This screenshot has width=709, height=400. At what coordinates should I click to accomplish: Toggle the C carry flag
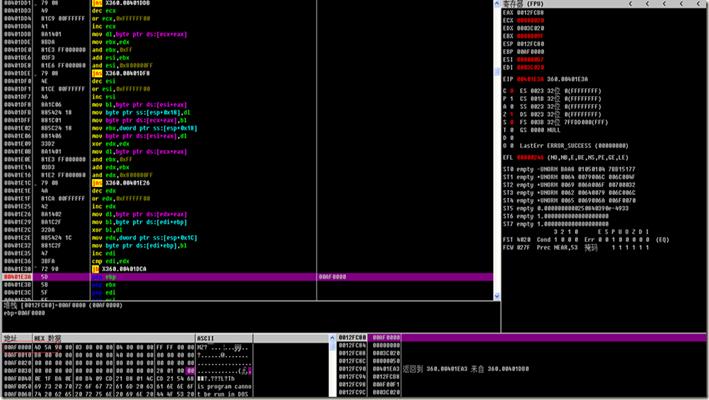pyautogui.click(x=513, y=91)
